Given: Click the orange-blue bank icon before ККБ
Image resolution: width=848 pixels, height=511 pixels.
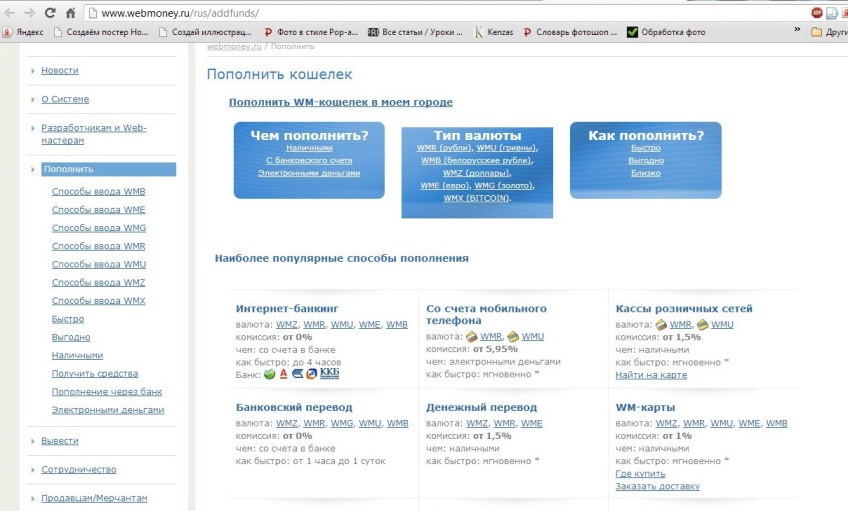Looking at the screenshot, I should click(x=312, y=374).
